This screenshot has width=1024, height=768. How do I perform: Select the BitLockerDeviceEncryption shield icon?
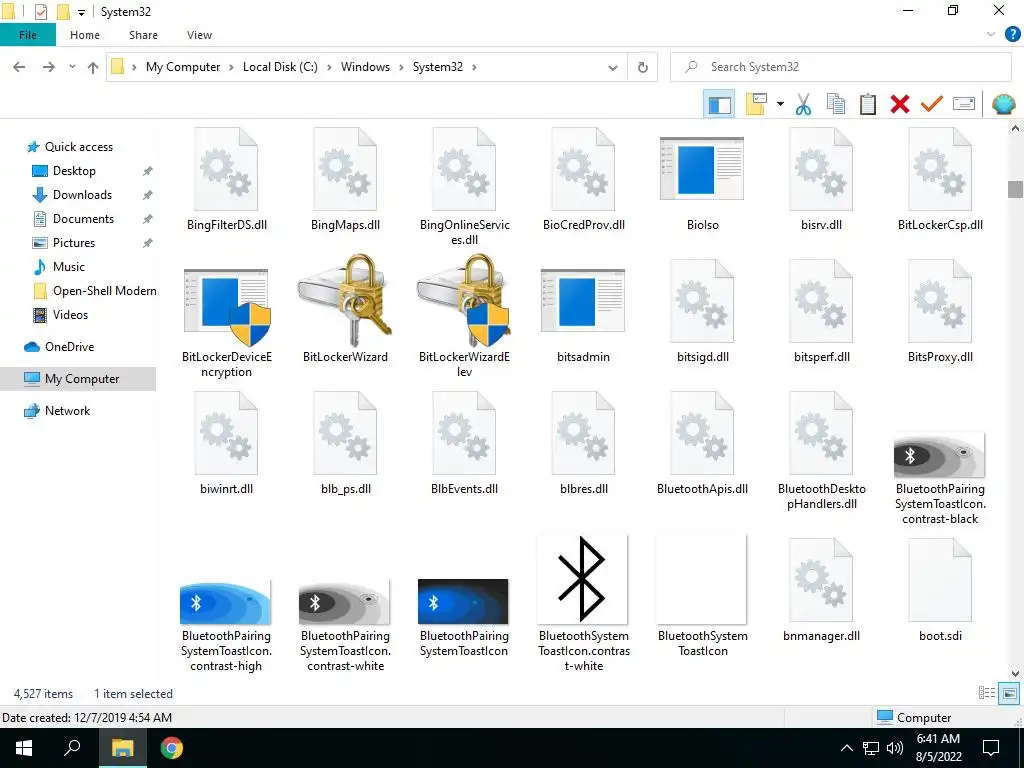pos(226,306)
